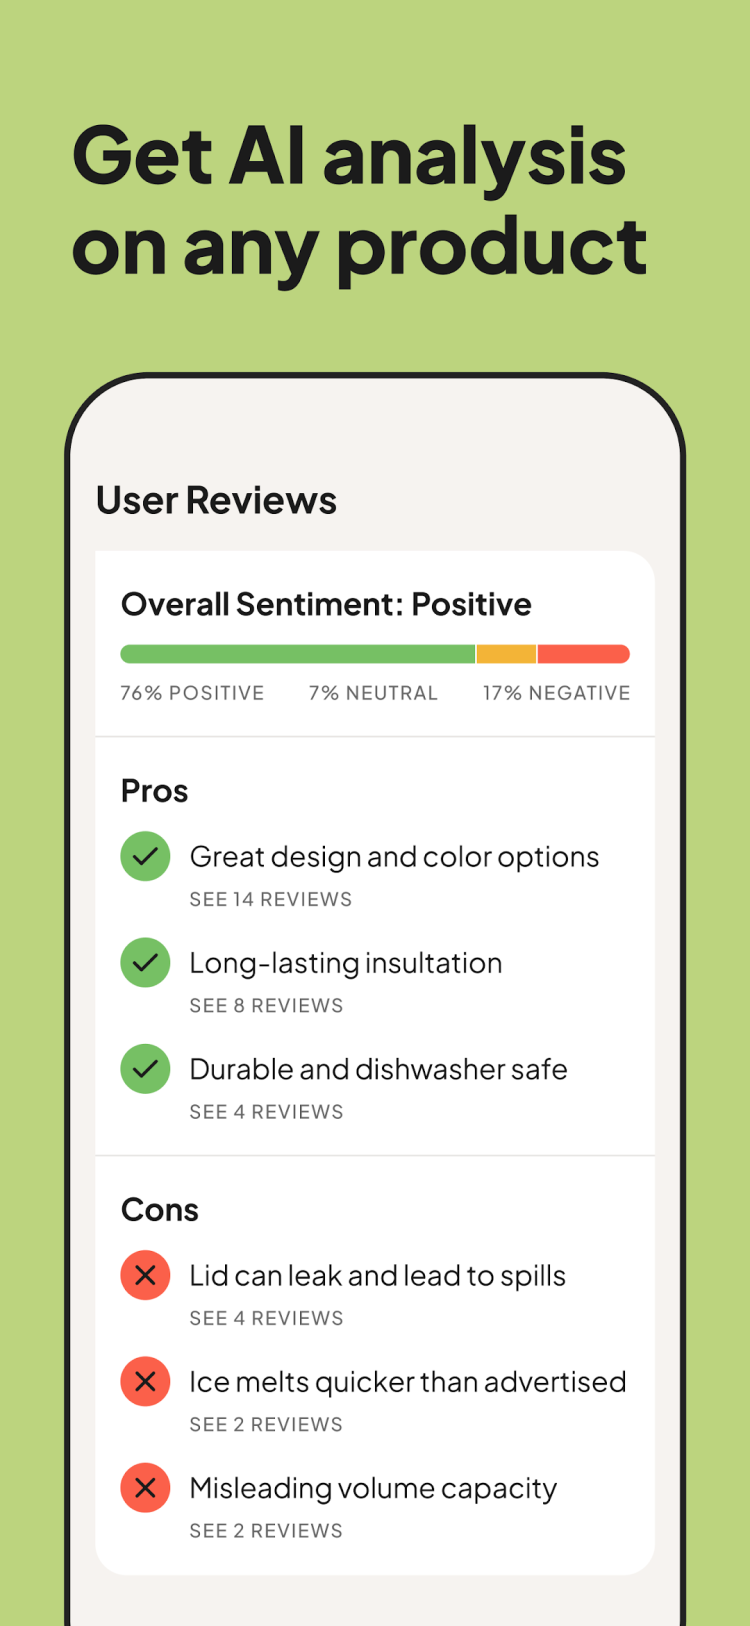The width and height of the screenshot is (750, 1626).
Task: Open SEE 14 REVIEWS link
Action: pyautogui.click(x=270, y=900)
